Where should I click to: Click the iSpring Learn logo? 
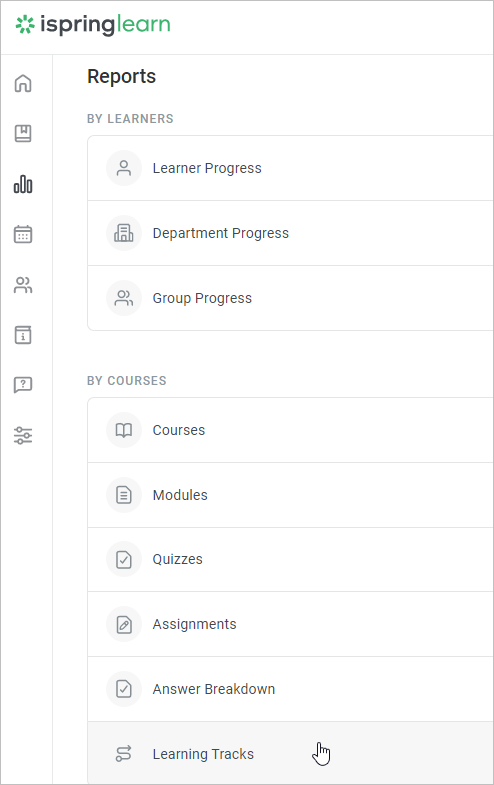pyautogui.click(x=93, y=25)
